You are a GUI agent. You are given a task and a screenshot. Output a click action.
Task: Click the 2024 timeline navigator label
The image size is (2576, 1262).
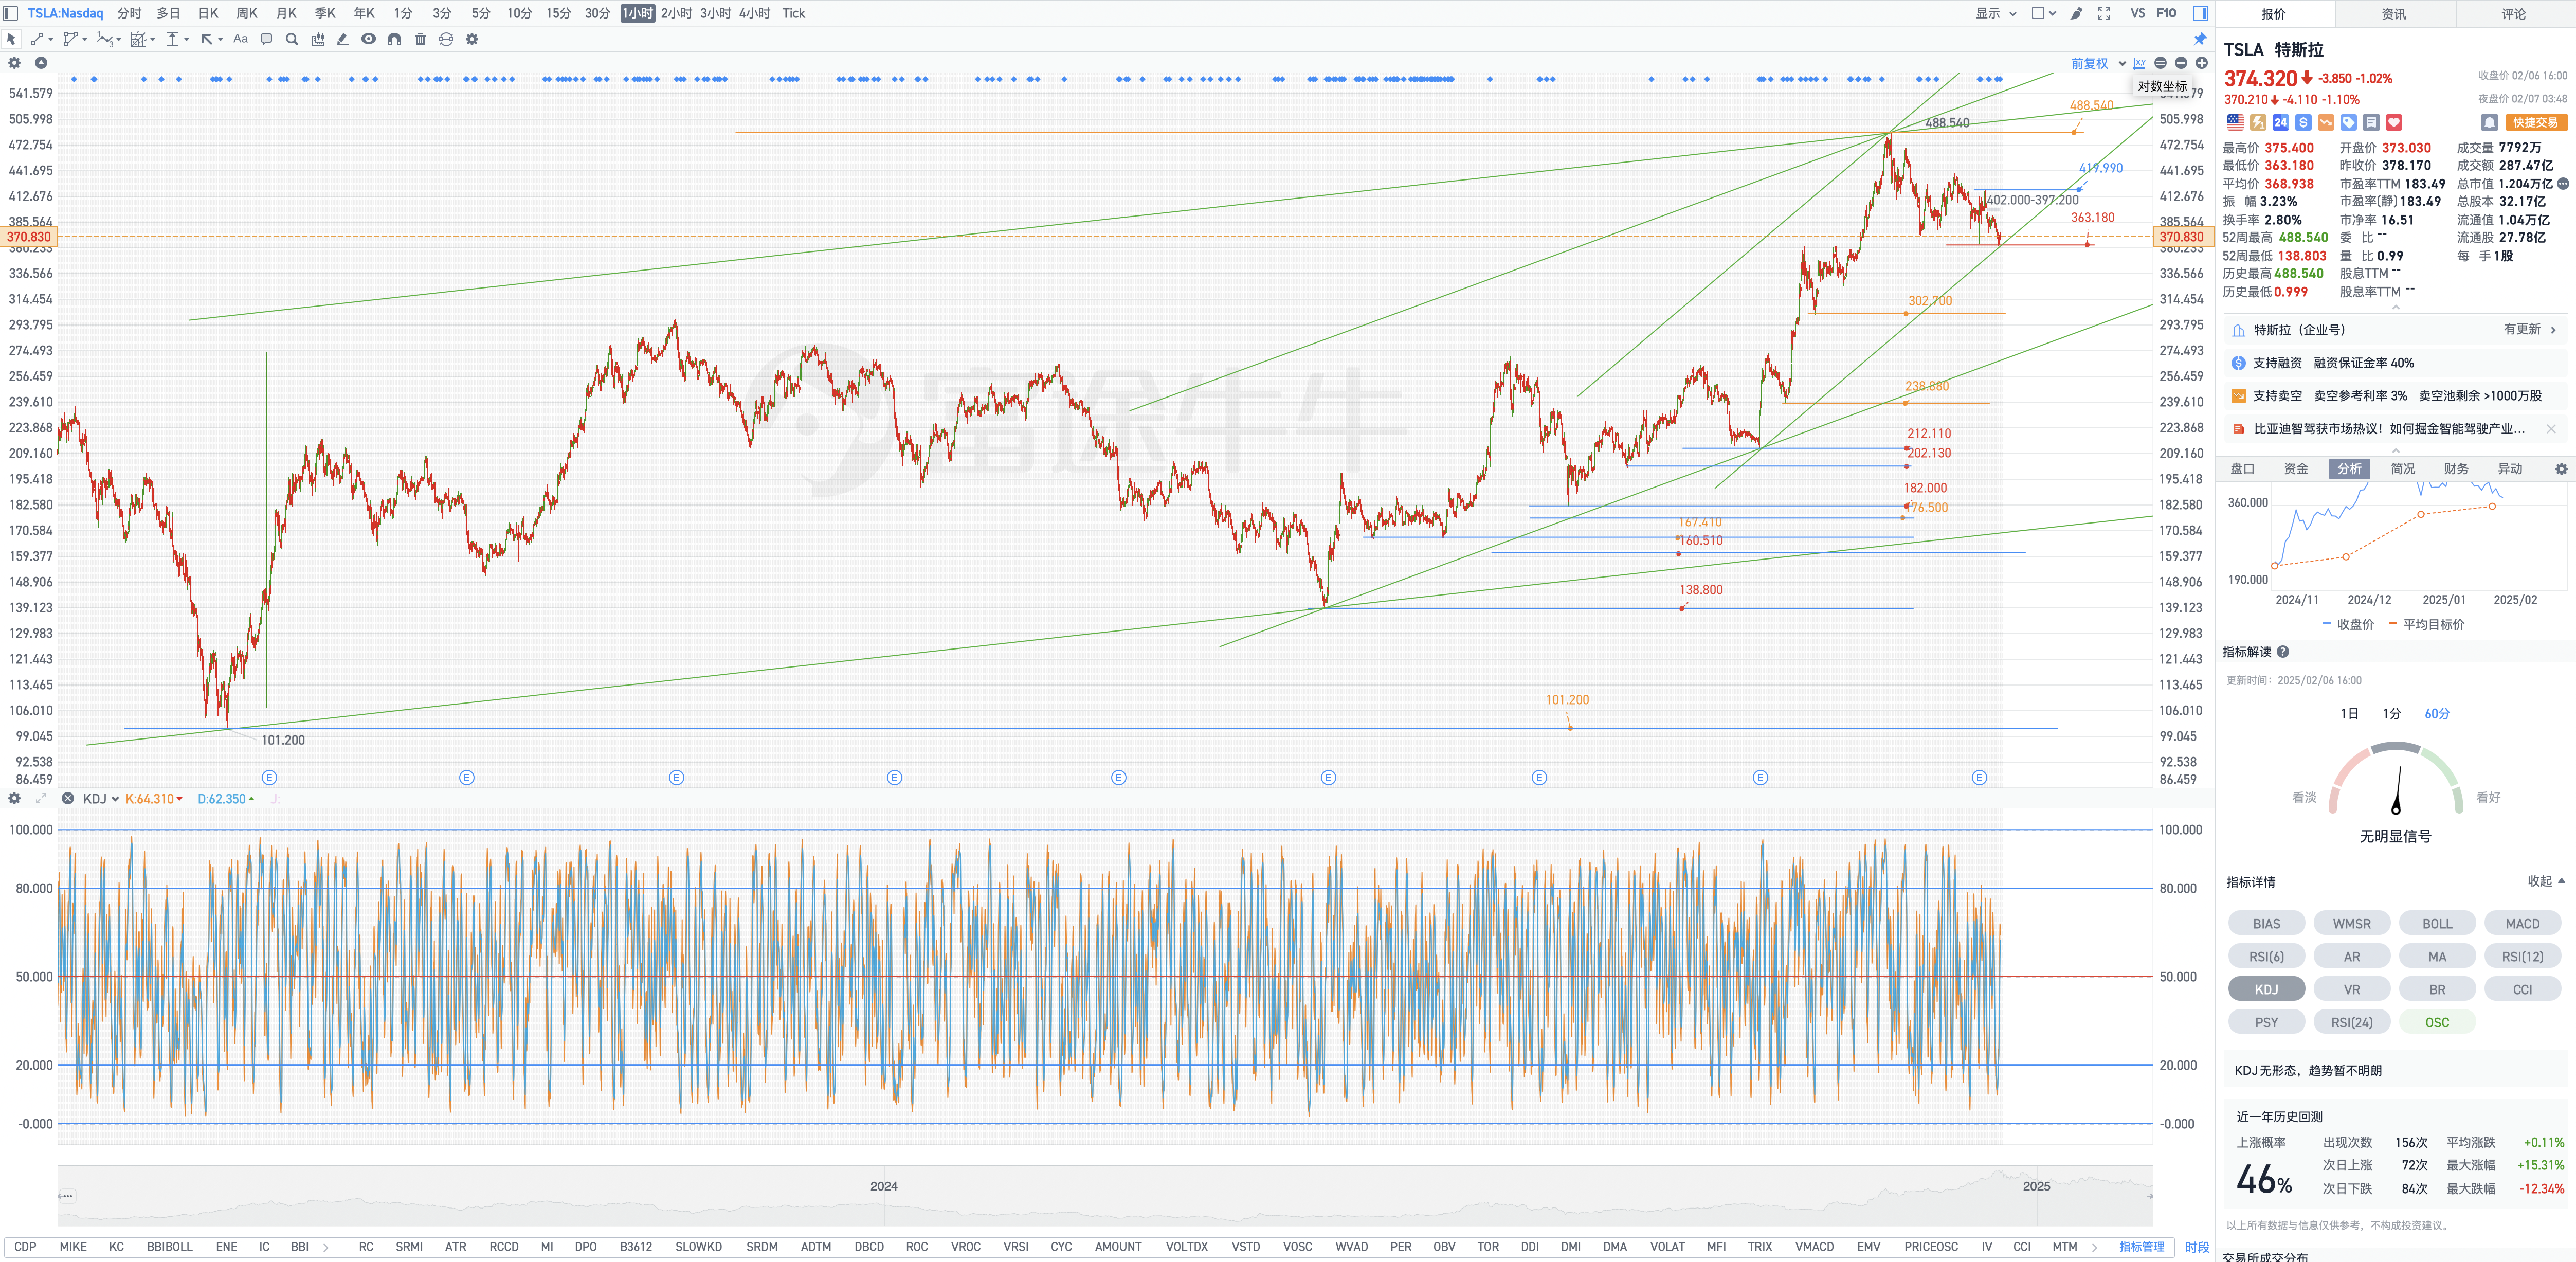883,1186
